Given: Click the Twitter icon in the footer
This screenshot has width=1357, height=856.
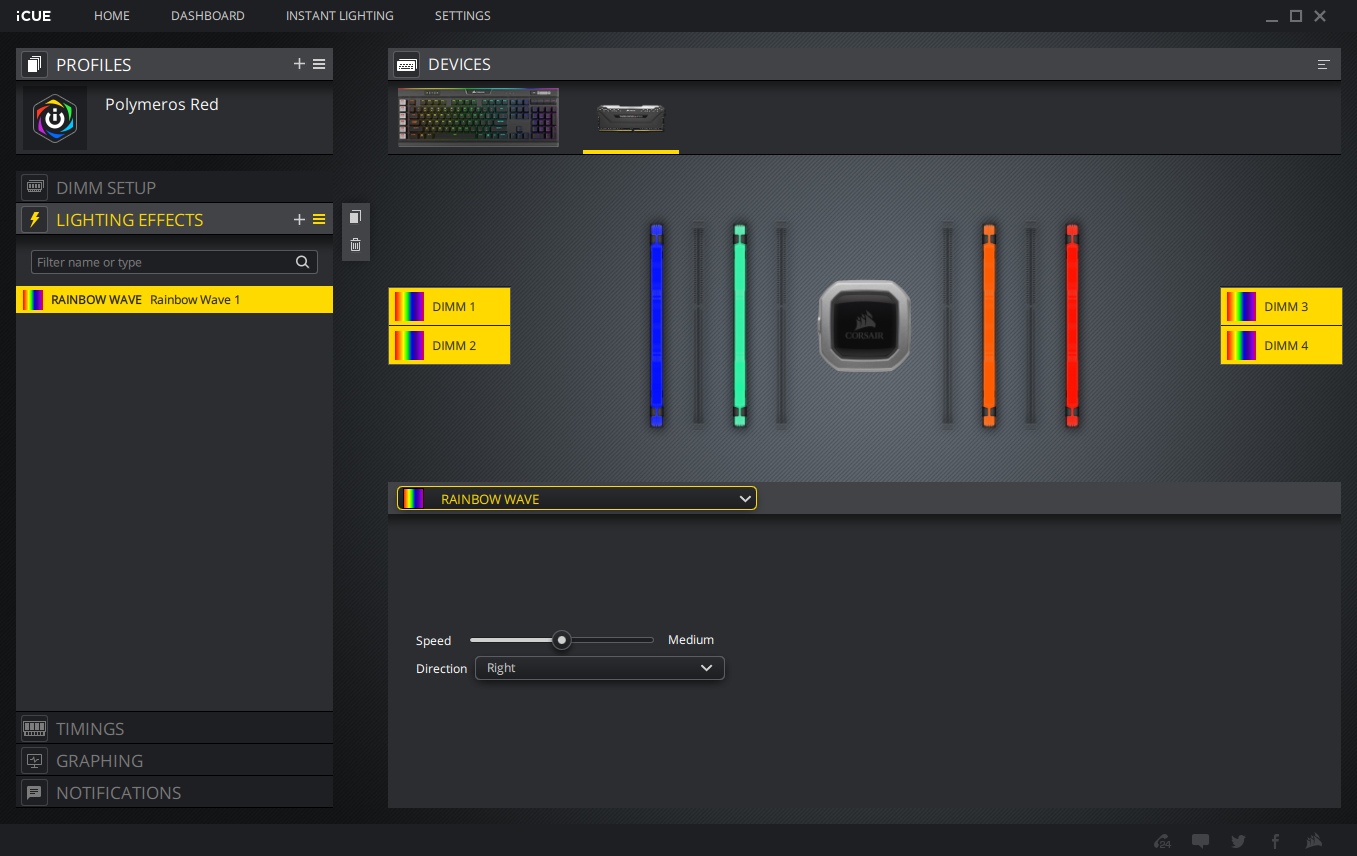Looking at the screenshot, I should (x=1238, y=841).
